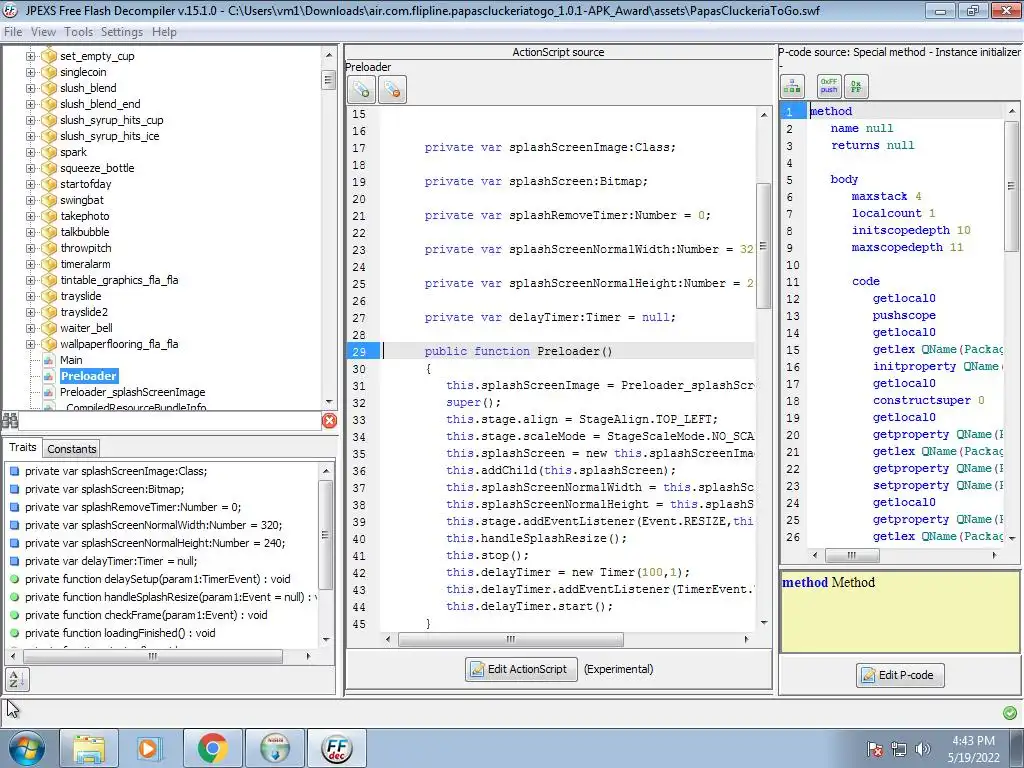Image resolution: width=1024 pixels, height=768 pixels.
Task: Select the Main class icon in tree
Action: [49, 360]
